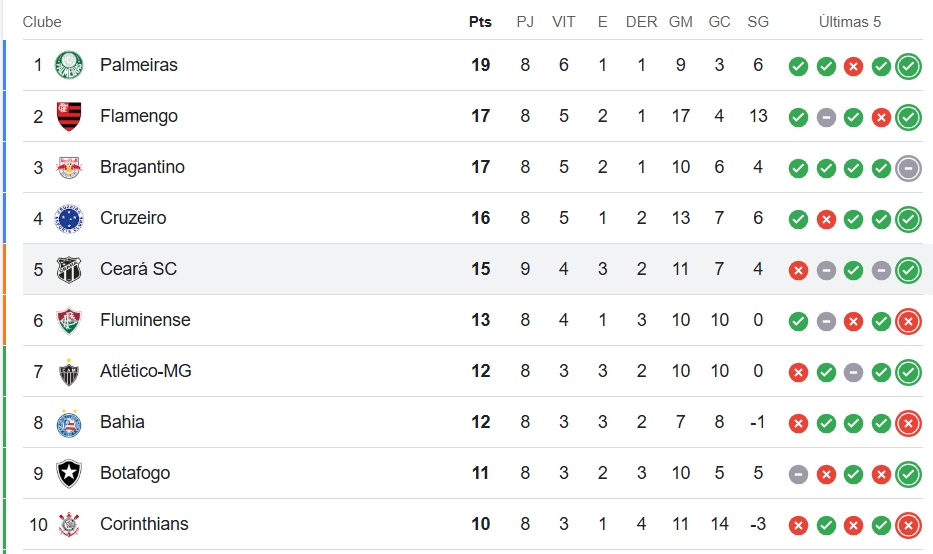Click the Bragantino club crest
Viewport: 933px width, 554px height.
[69, 167]
